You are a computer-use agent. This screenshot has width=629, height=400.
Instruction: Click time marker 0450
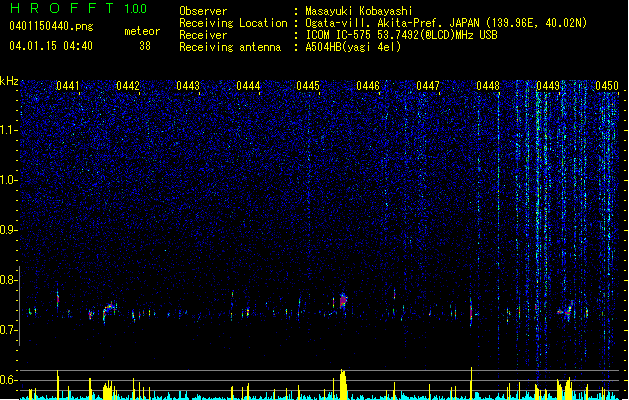pyautogui.click(x=607, y=86)
